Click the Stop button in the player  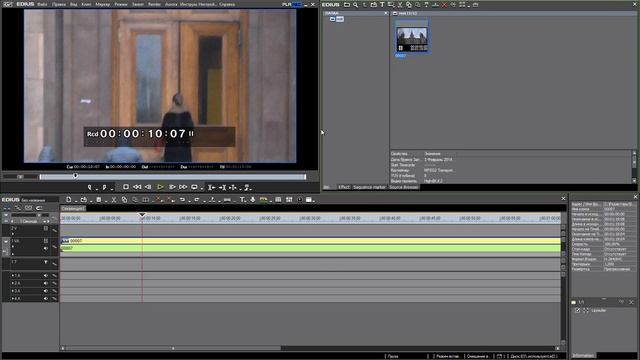pos(126,187)
